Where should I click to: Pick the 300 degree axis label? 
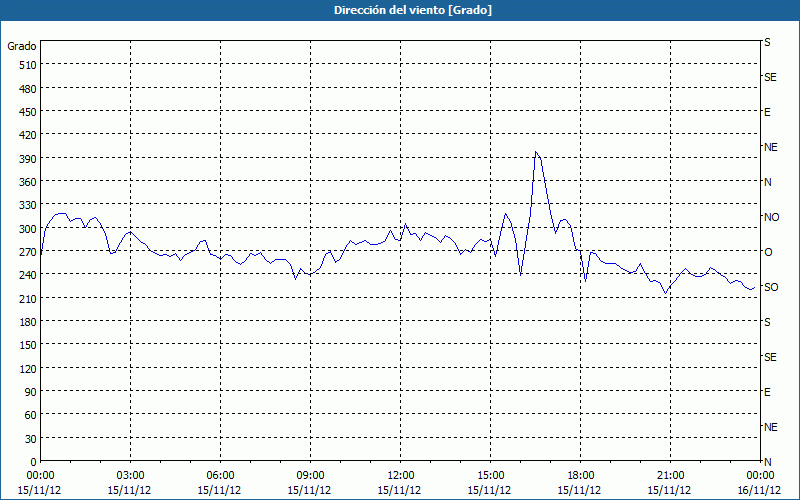29,229
